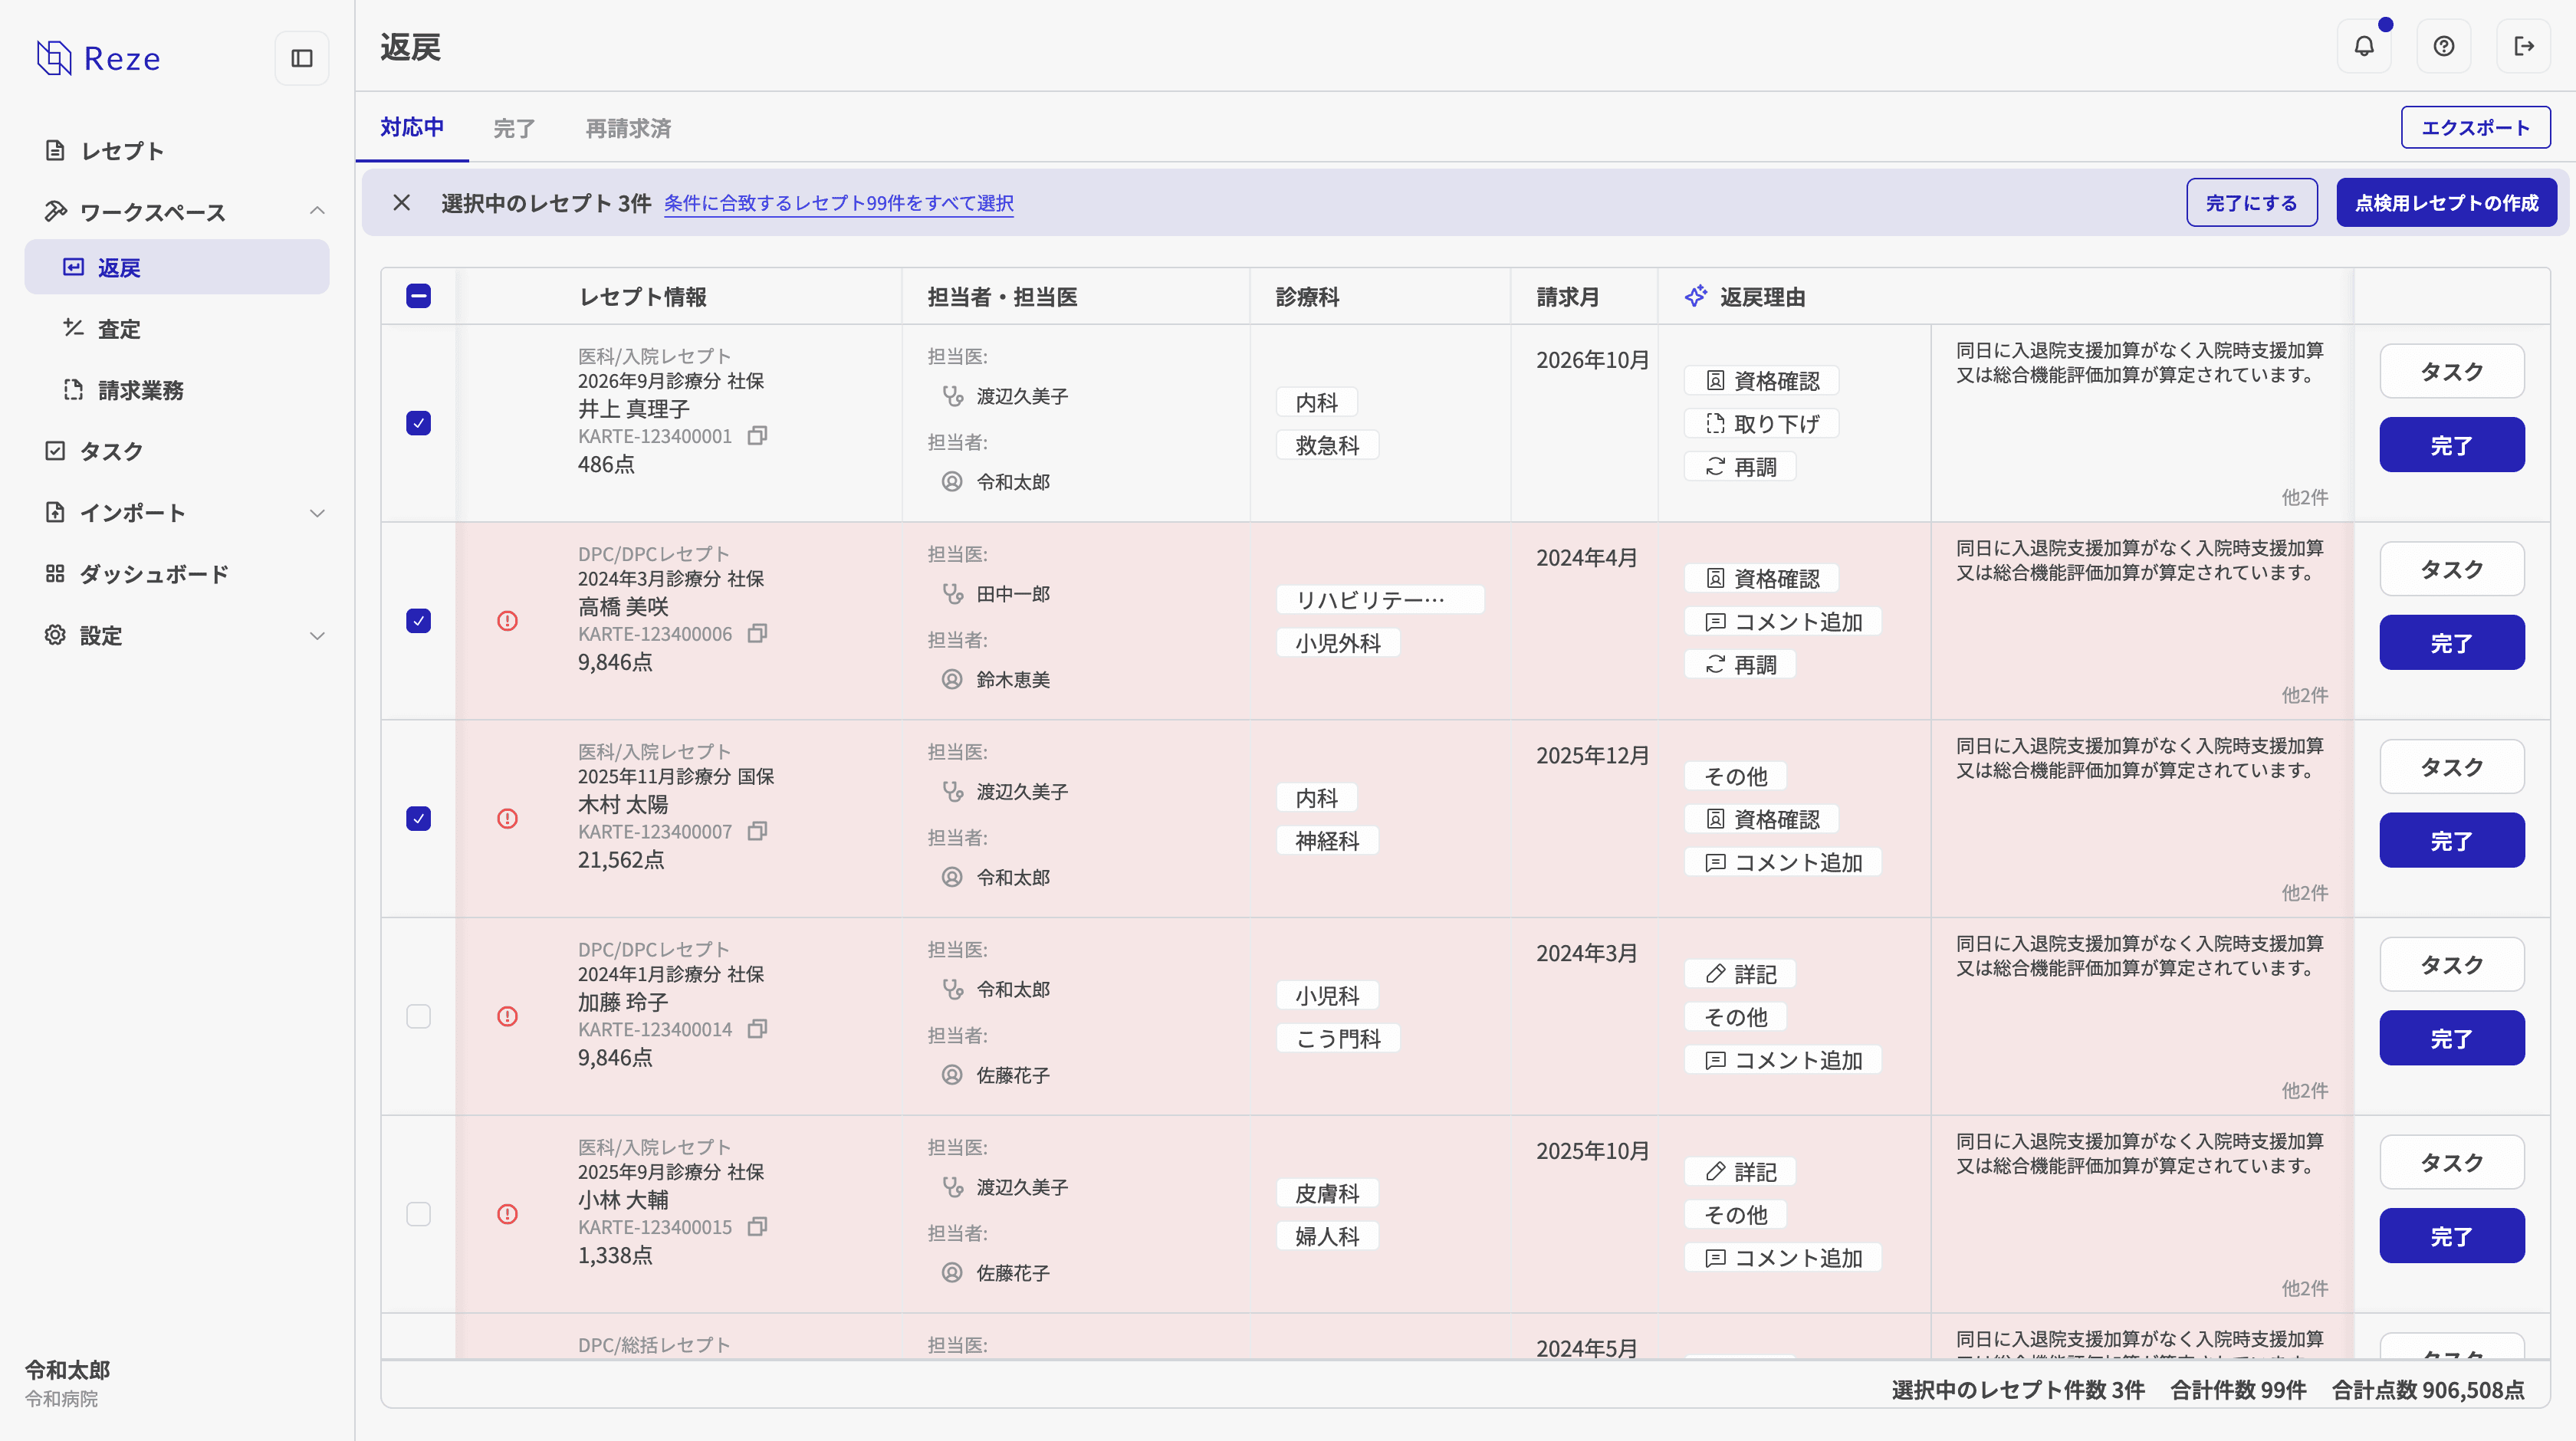Uncheck the 木村 太陽 row checkbox

(418, 818)
